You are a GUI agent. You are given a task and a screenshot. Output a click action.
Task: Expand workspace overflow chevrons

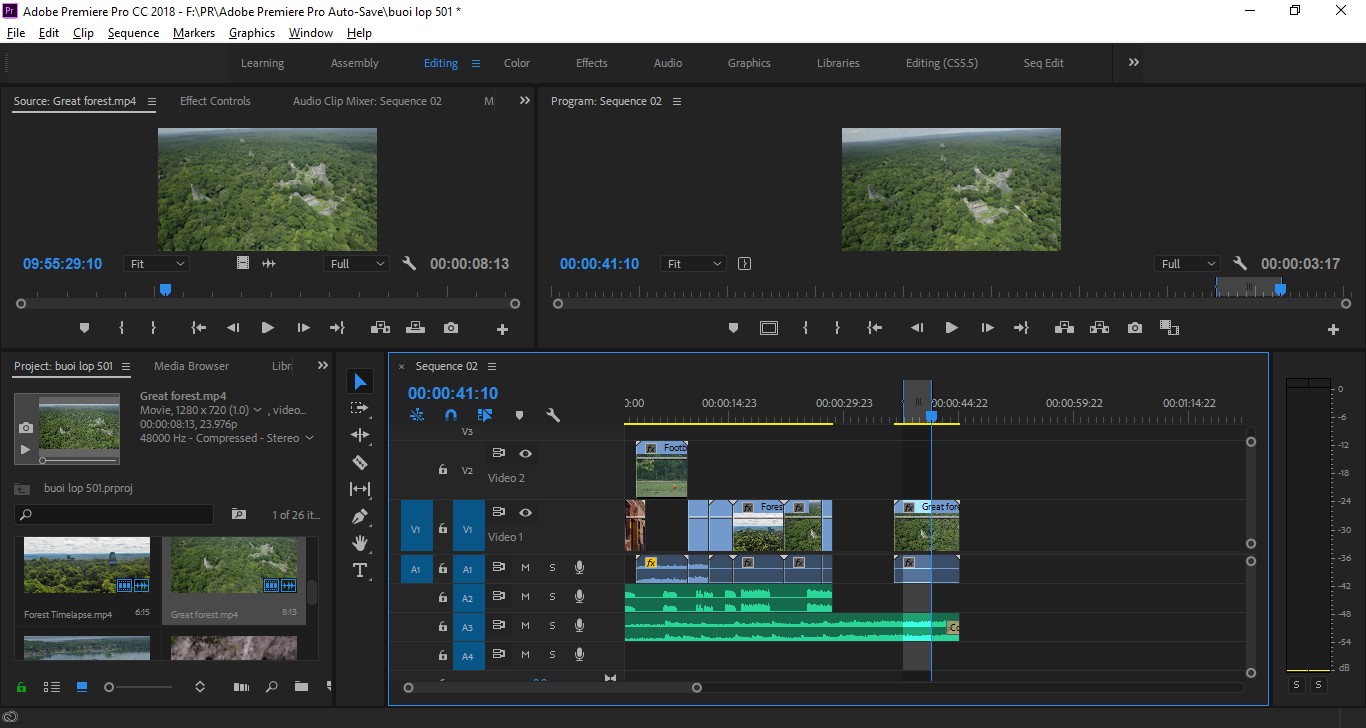point(1134,62)
